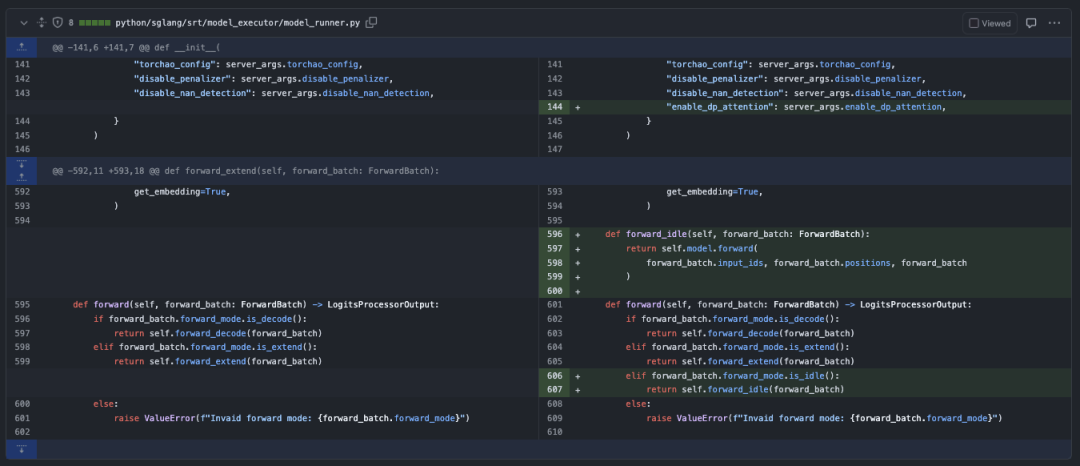Open the three-dot file options menu
The height and width of the screenshot is (466, 1080).
click(x=1057, y=22)
